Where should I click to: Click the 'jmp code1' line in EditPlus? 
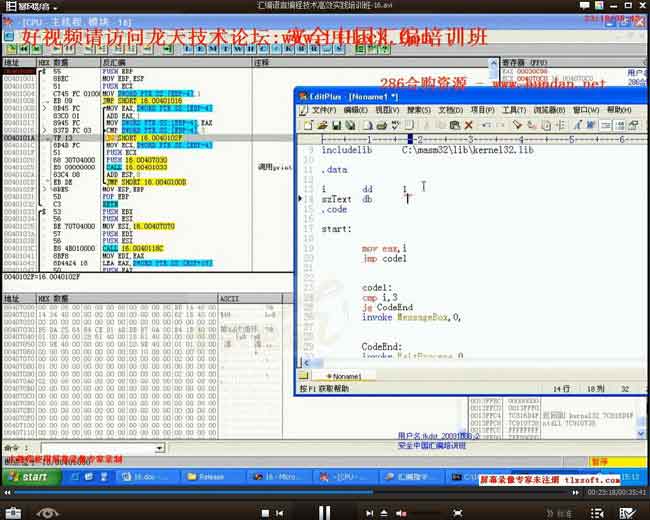[384, 258]
